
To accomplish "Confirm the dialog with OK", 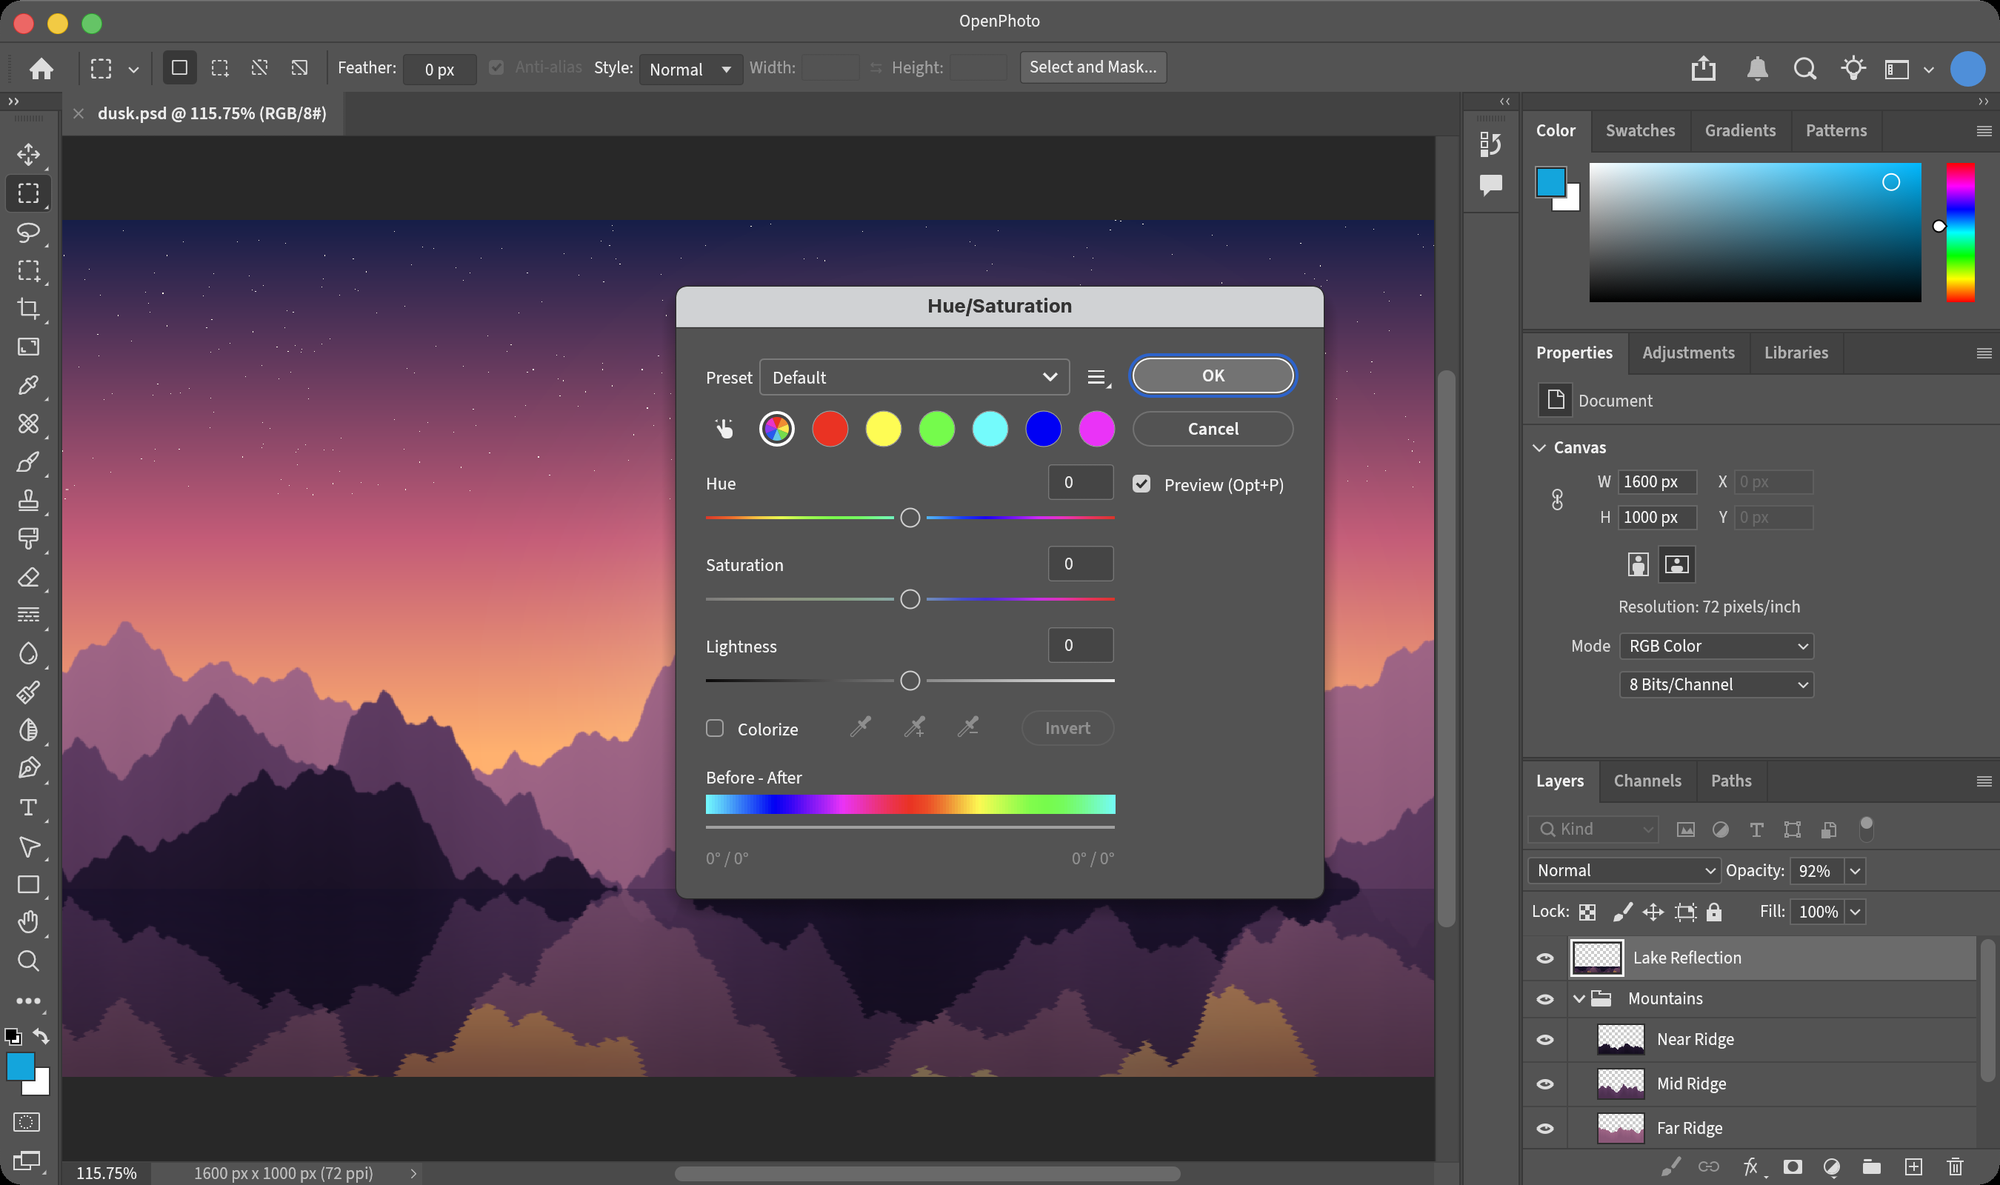I will pos(1213,375).
